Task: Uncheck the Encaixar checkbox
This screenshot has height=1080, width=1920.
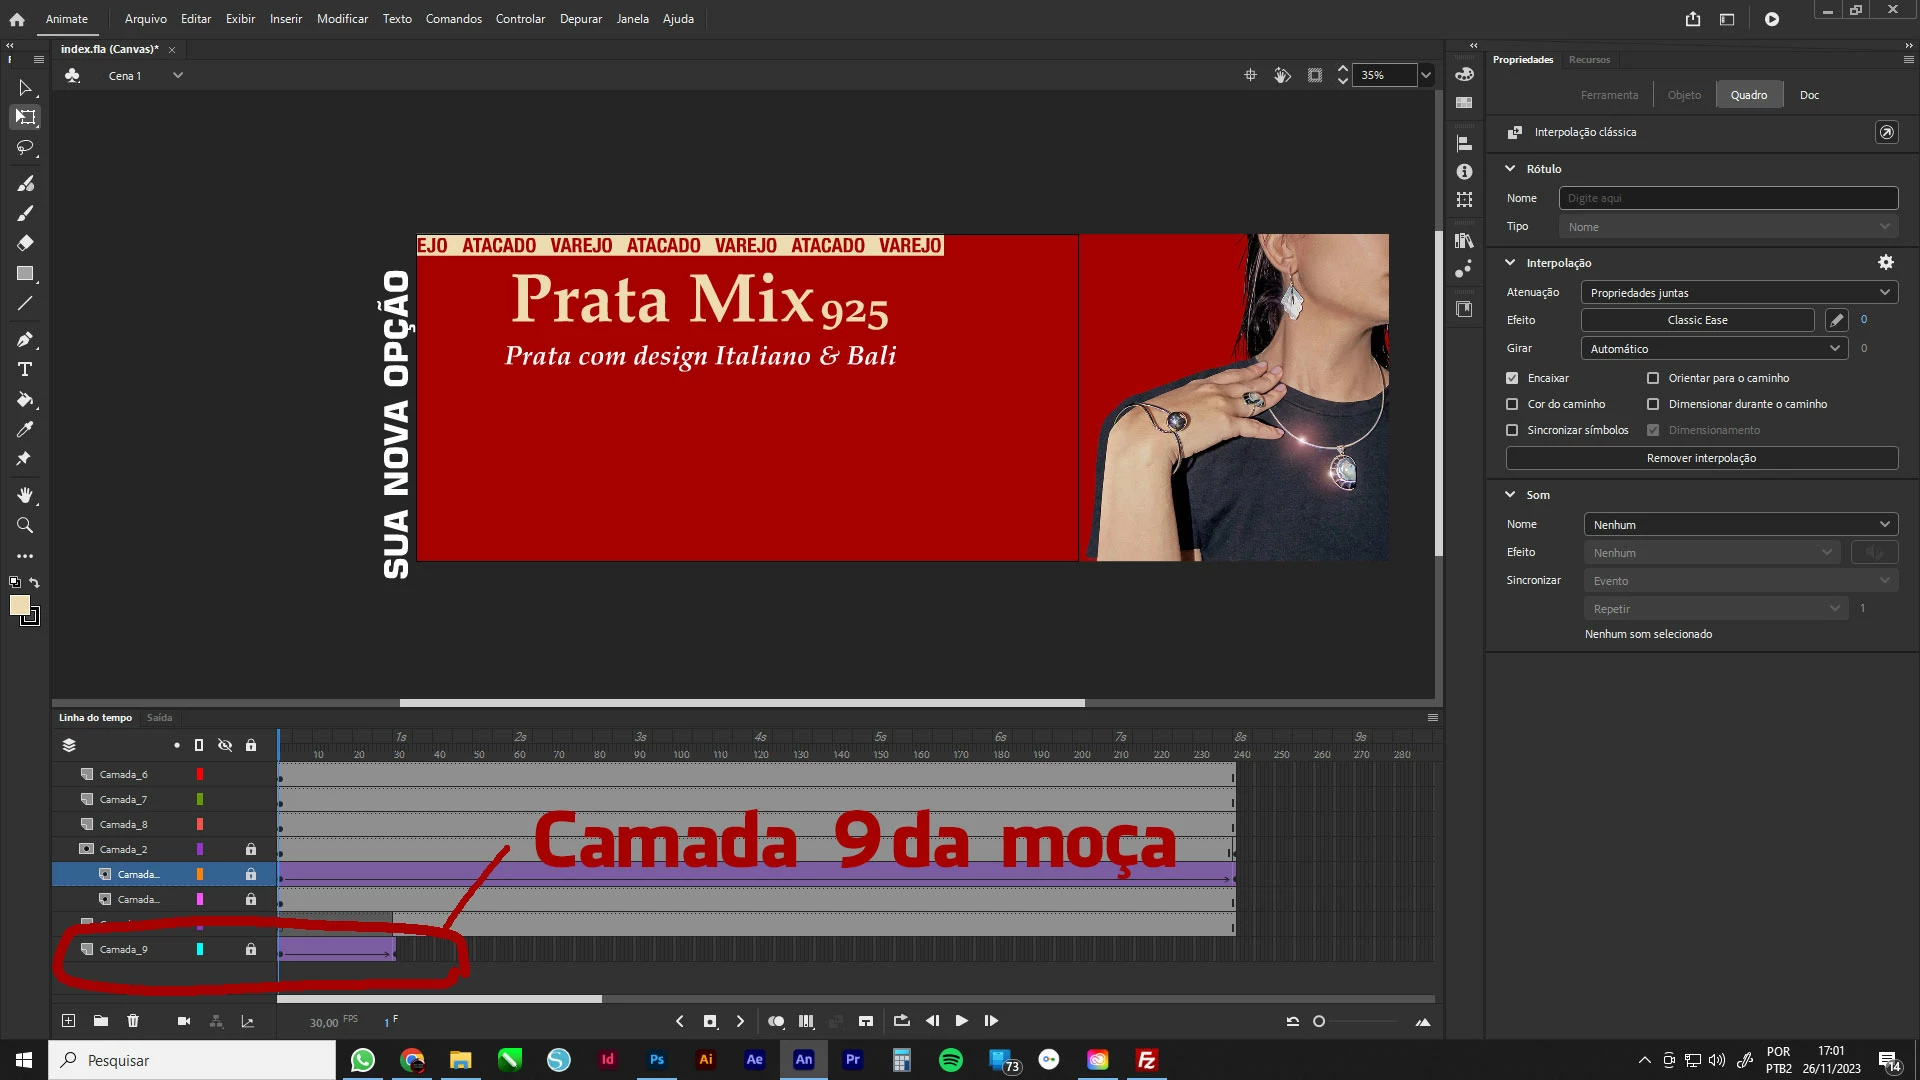Action: pos(1512,378)
